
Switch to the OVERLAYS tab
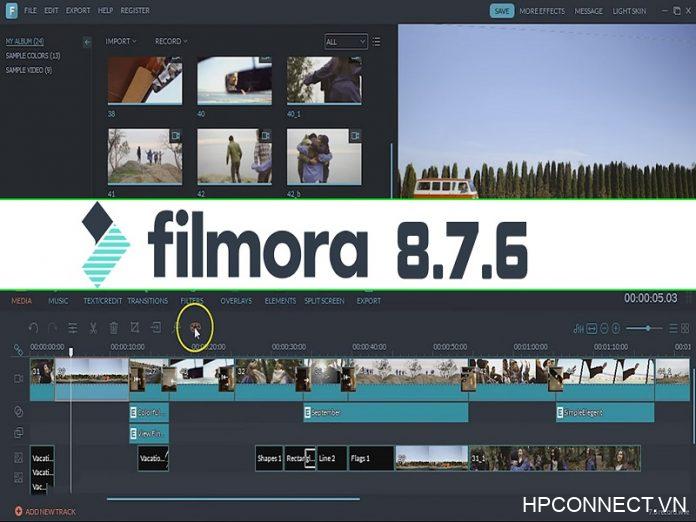[x=236, y=301]
